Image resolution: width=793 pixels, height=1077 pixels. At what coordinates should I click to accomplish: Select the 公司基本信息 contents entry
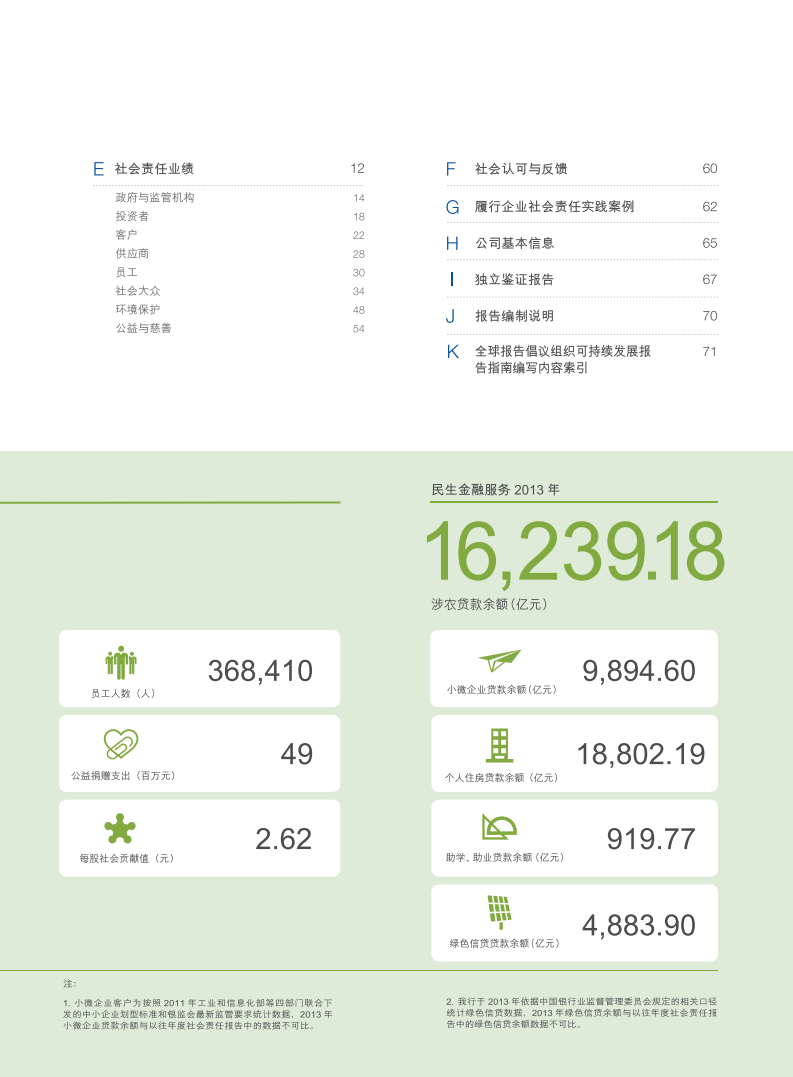click(514, 243)
